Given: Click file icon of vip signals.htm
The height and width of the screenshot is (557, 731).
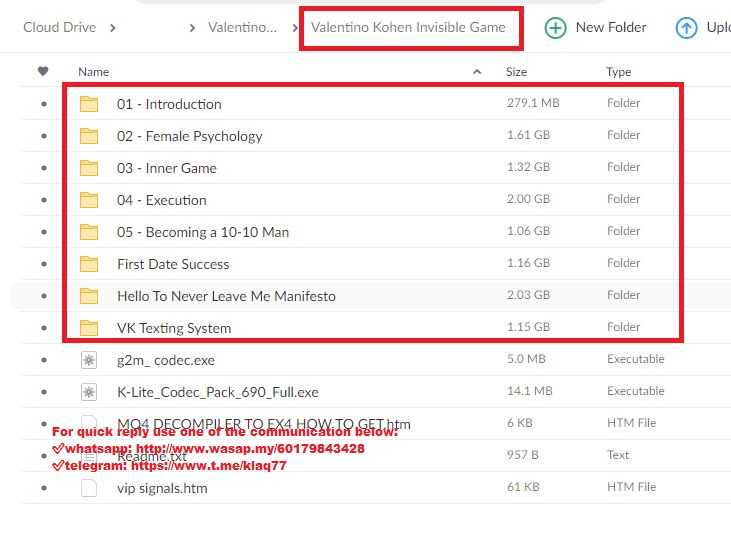Looking at the screenshot, I should tap(89, 488).
